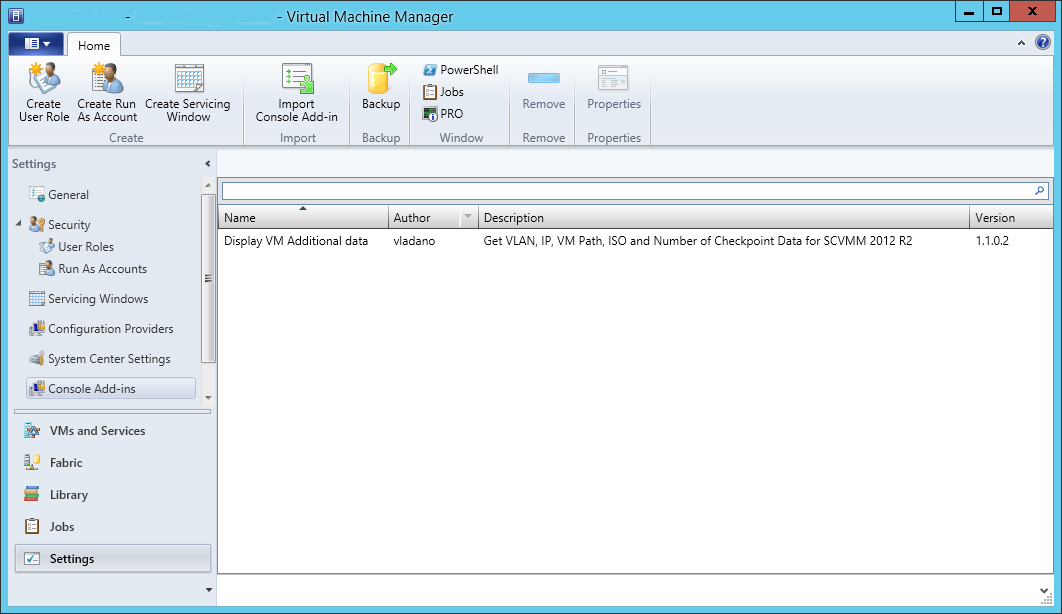Select Configuration Providers tree item
Screen dimensions: 1062x614
pos(101,329)
